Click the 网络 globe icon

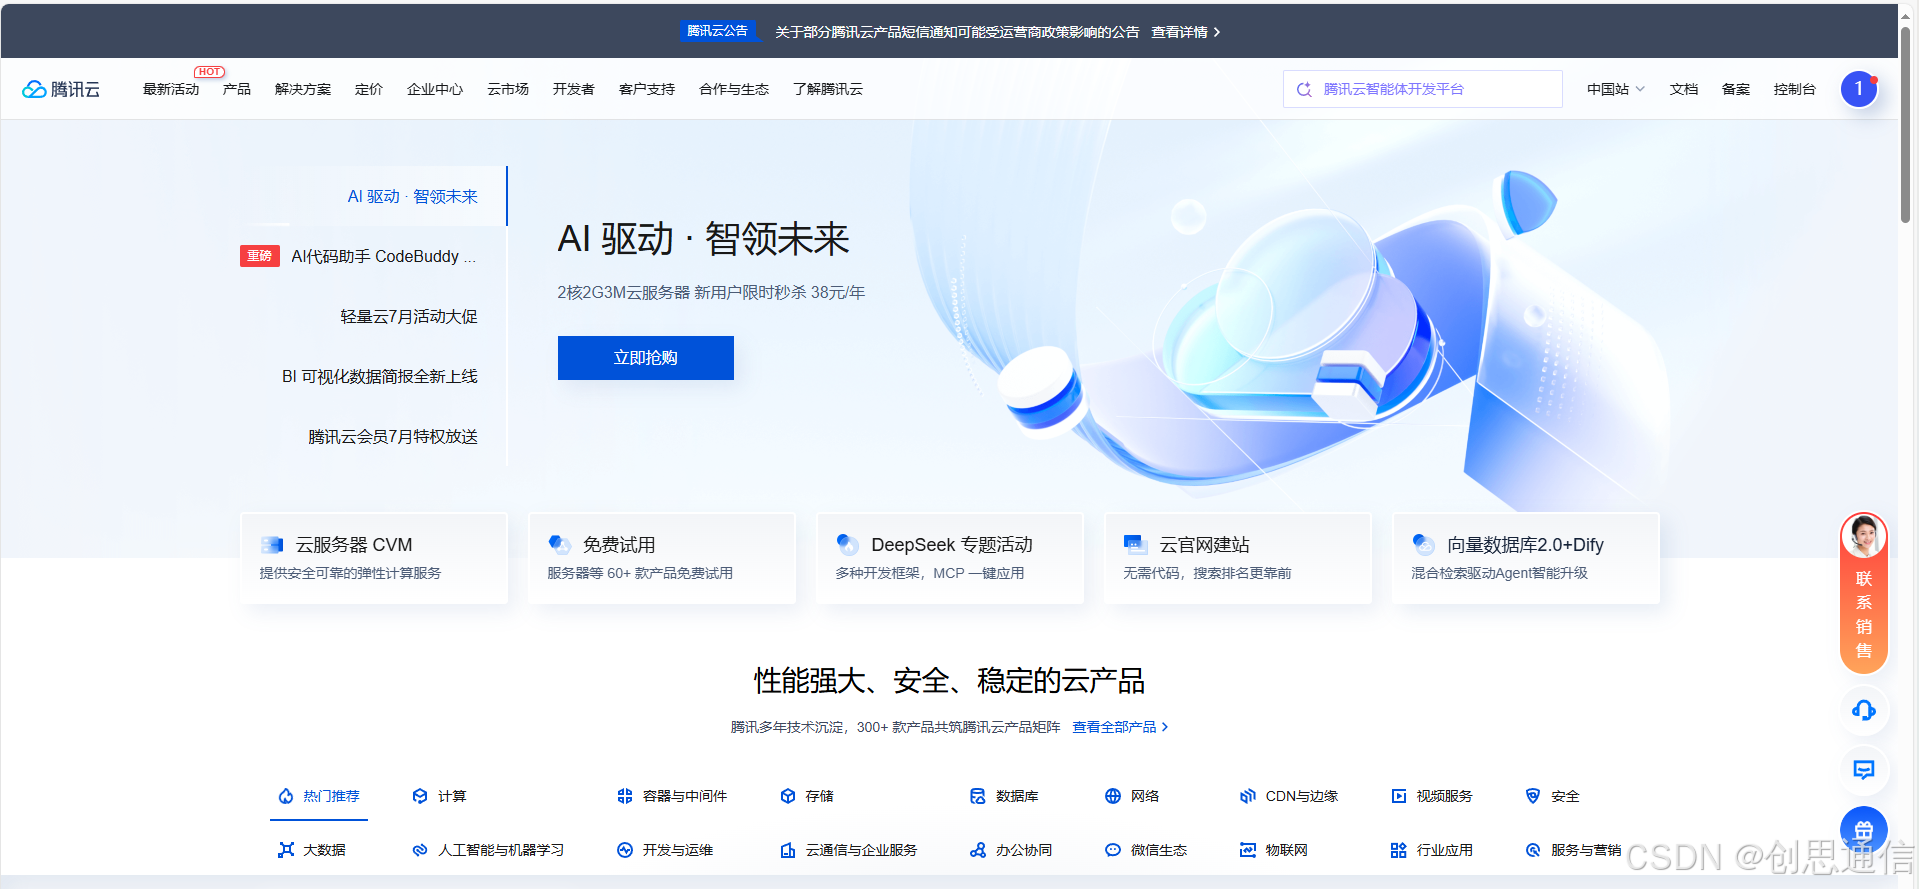pyautogui.click(x=1113, y=796)
